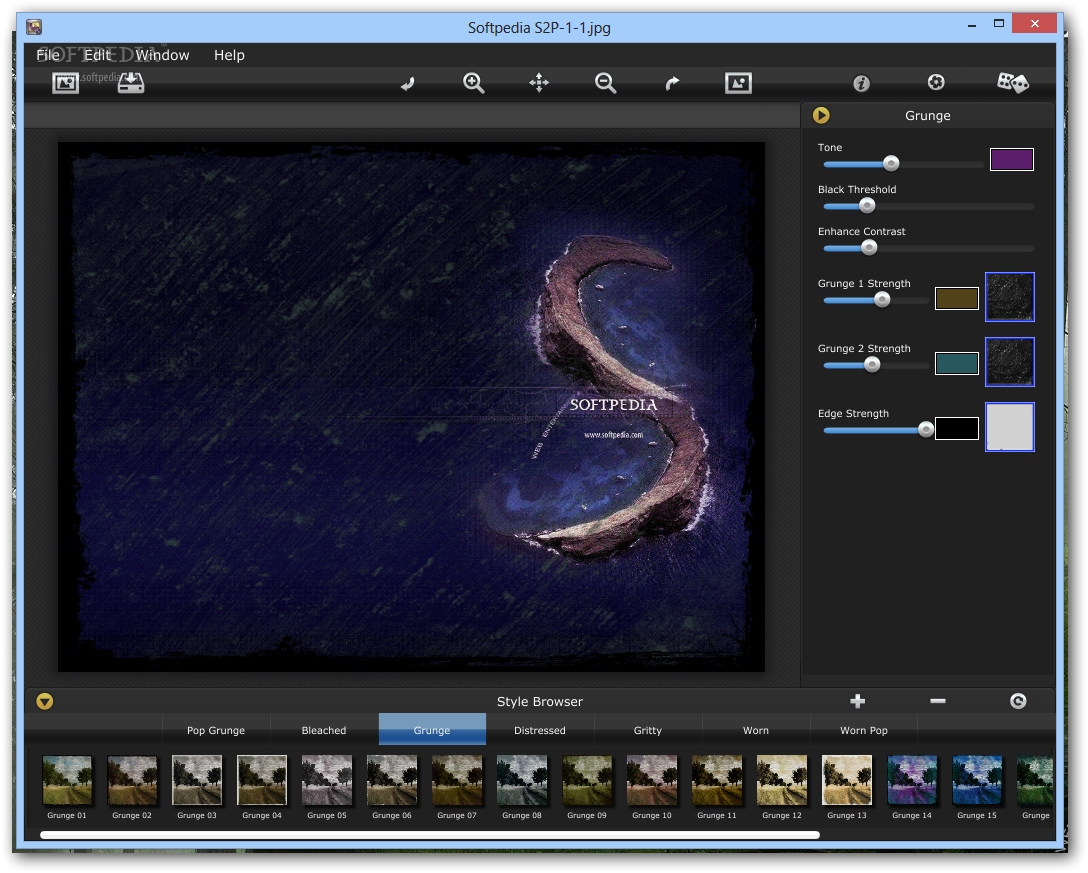
Task: Click the teal Grunge 2 color swatch
Action: coord(957,363)
